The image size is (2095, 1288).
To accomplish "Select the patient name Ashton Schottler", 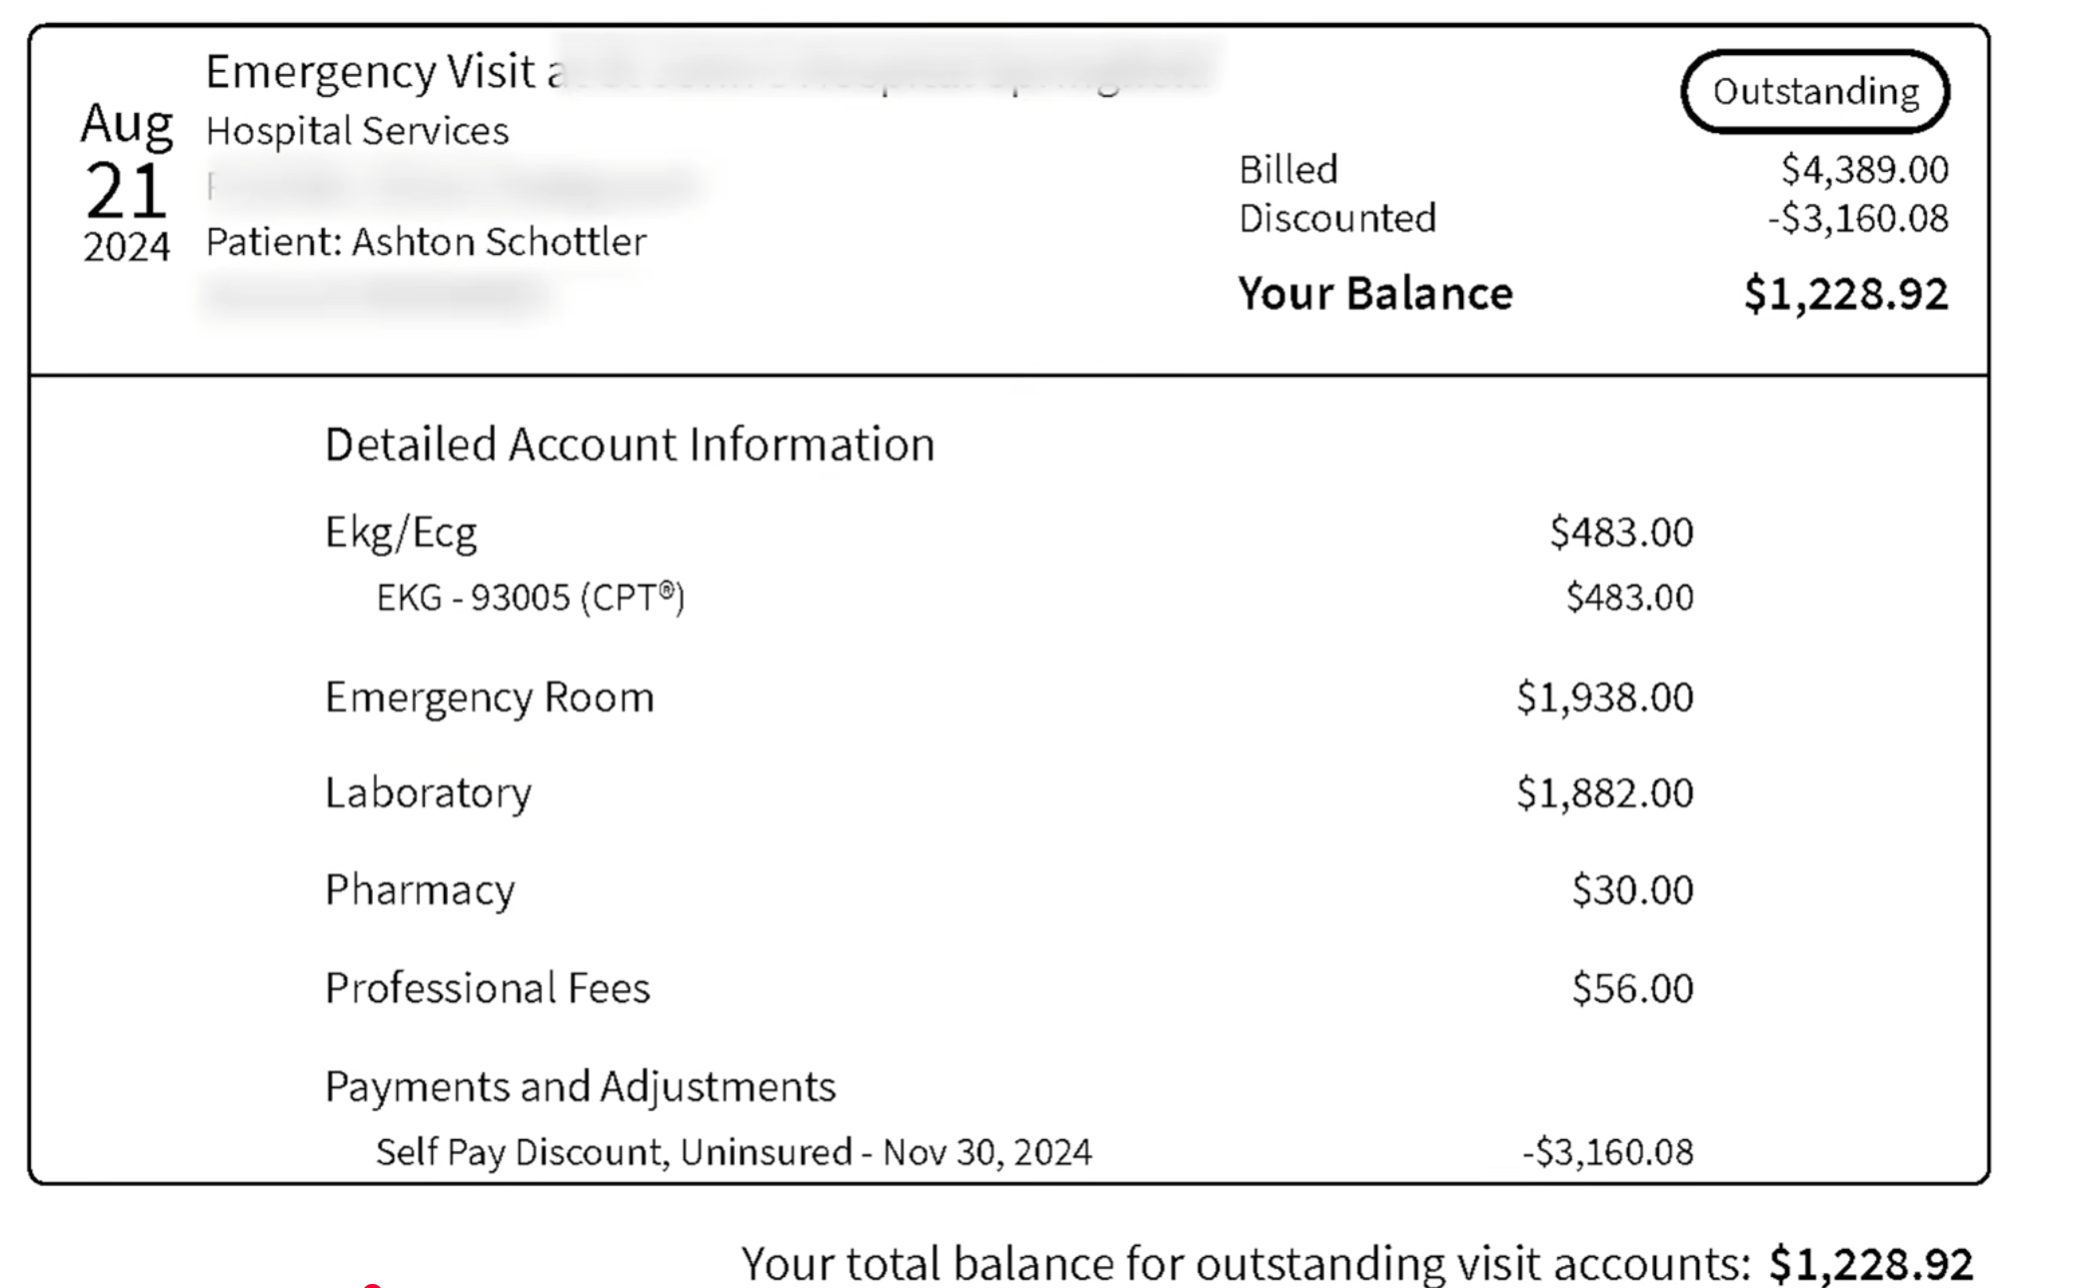I will [499, 241].
